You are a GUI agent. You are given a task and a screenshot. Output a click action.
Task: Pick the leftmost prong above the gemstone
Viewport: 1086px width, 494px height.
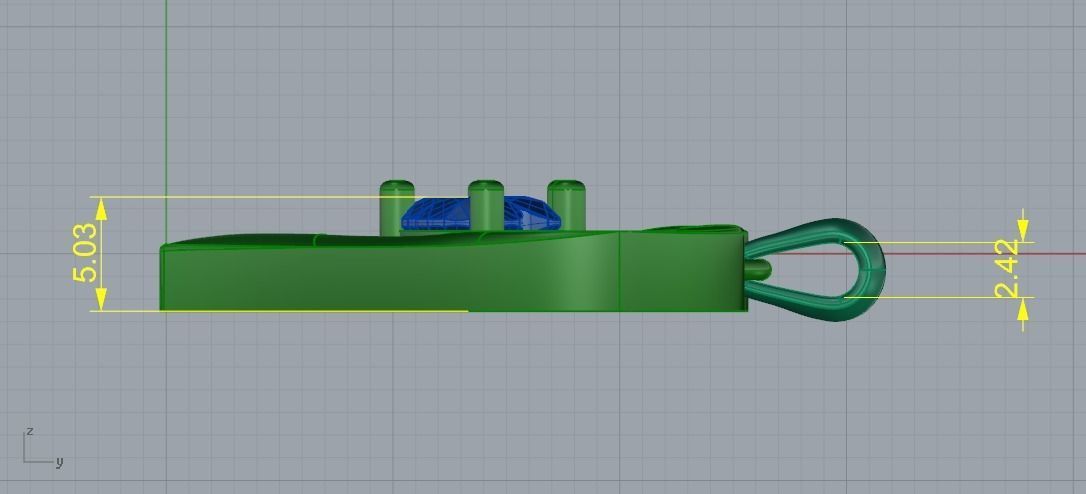(x=397, y=207)
